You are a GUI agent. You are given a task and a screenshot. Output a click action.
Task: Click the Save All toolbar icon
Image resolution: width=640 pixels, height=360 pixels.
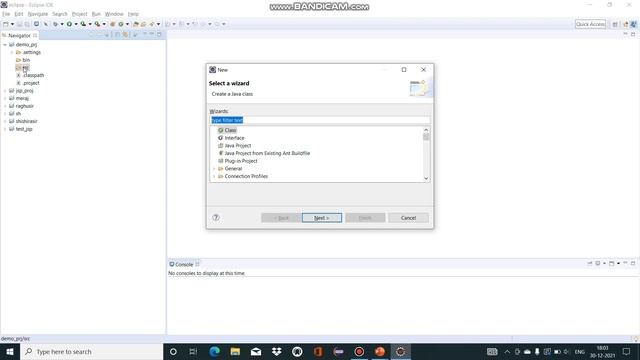(27, 24)
